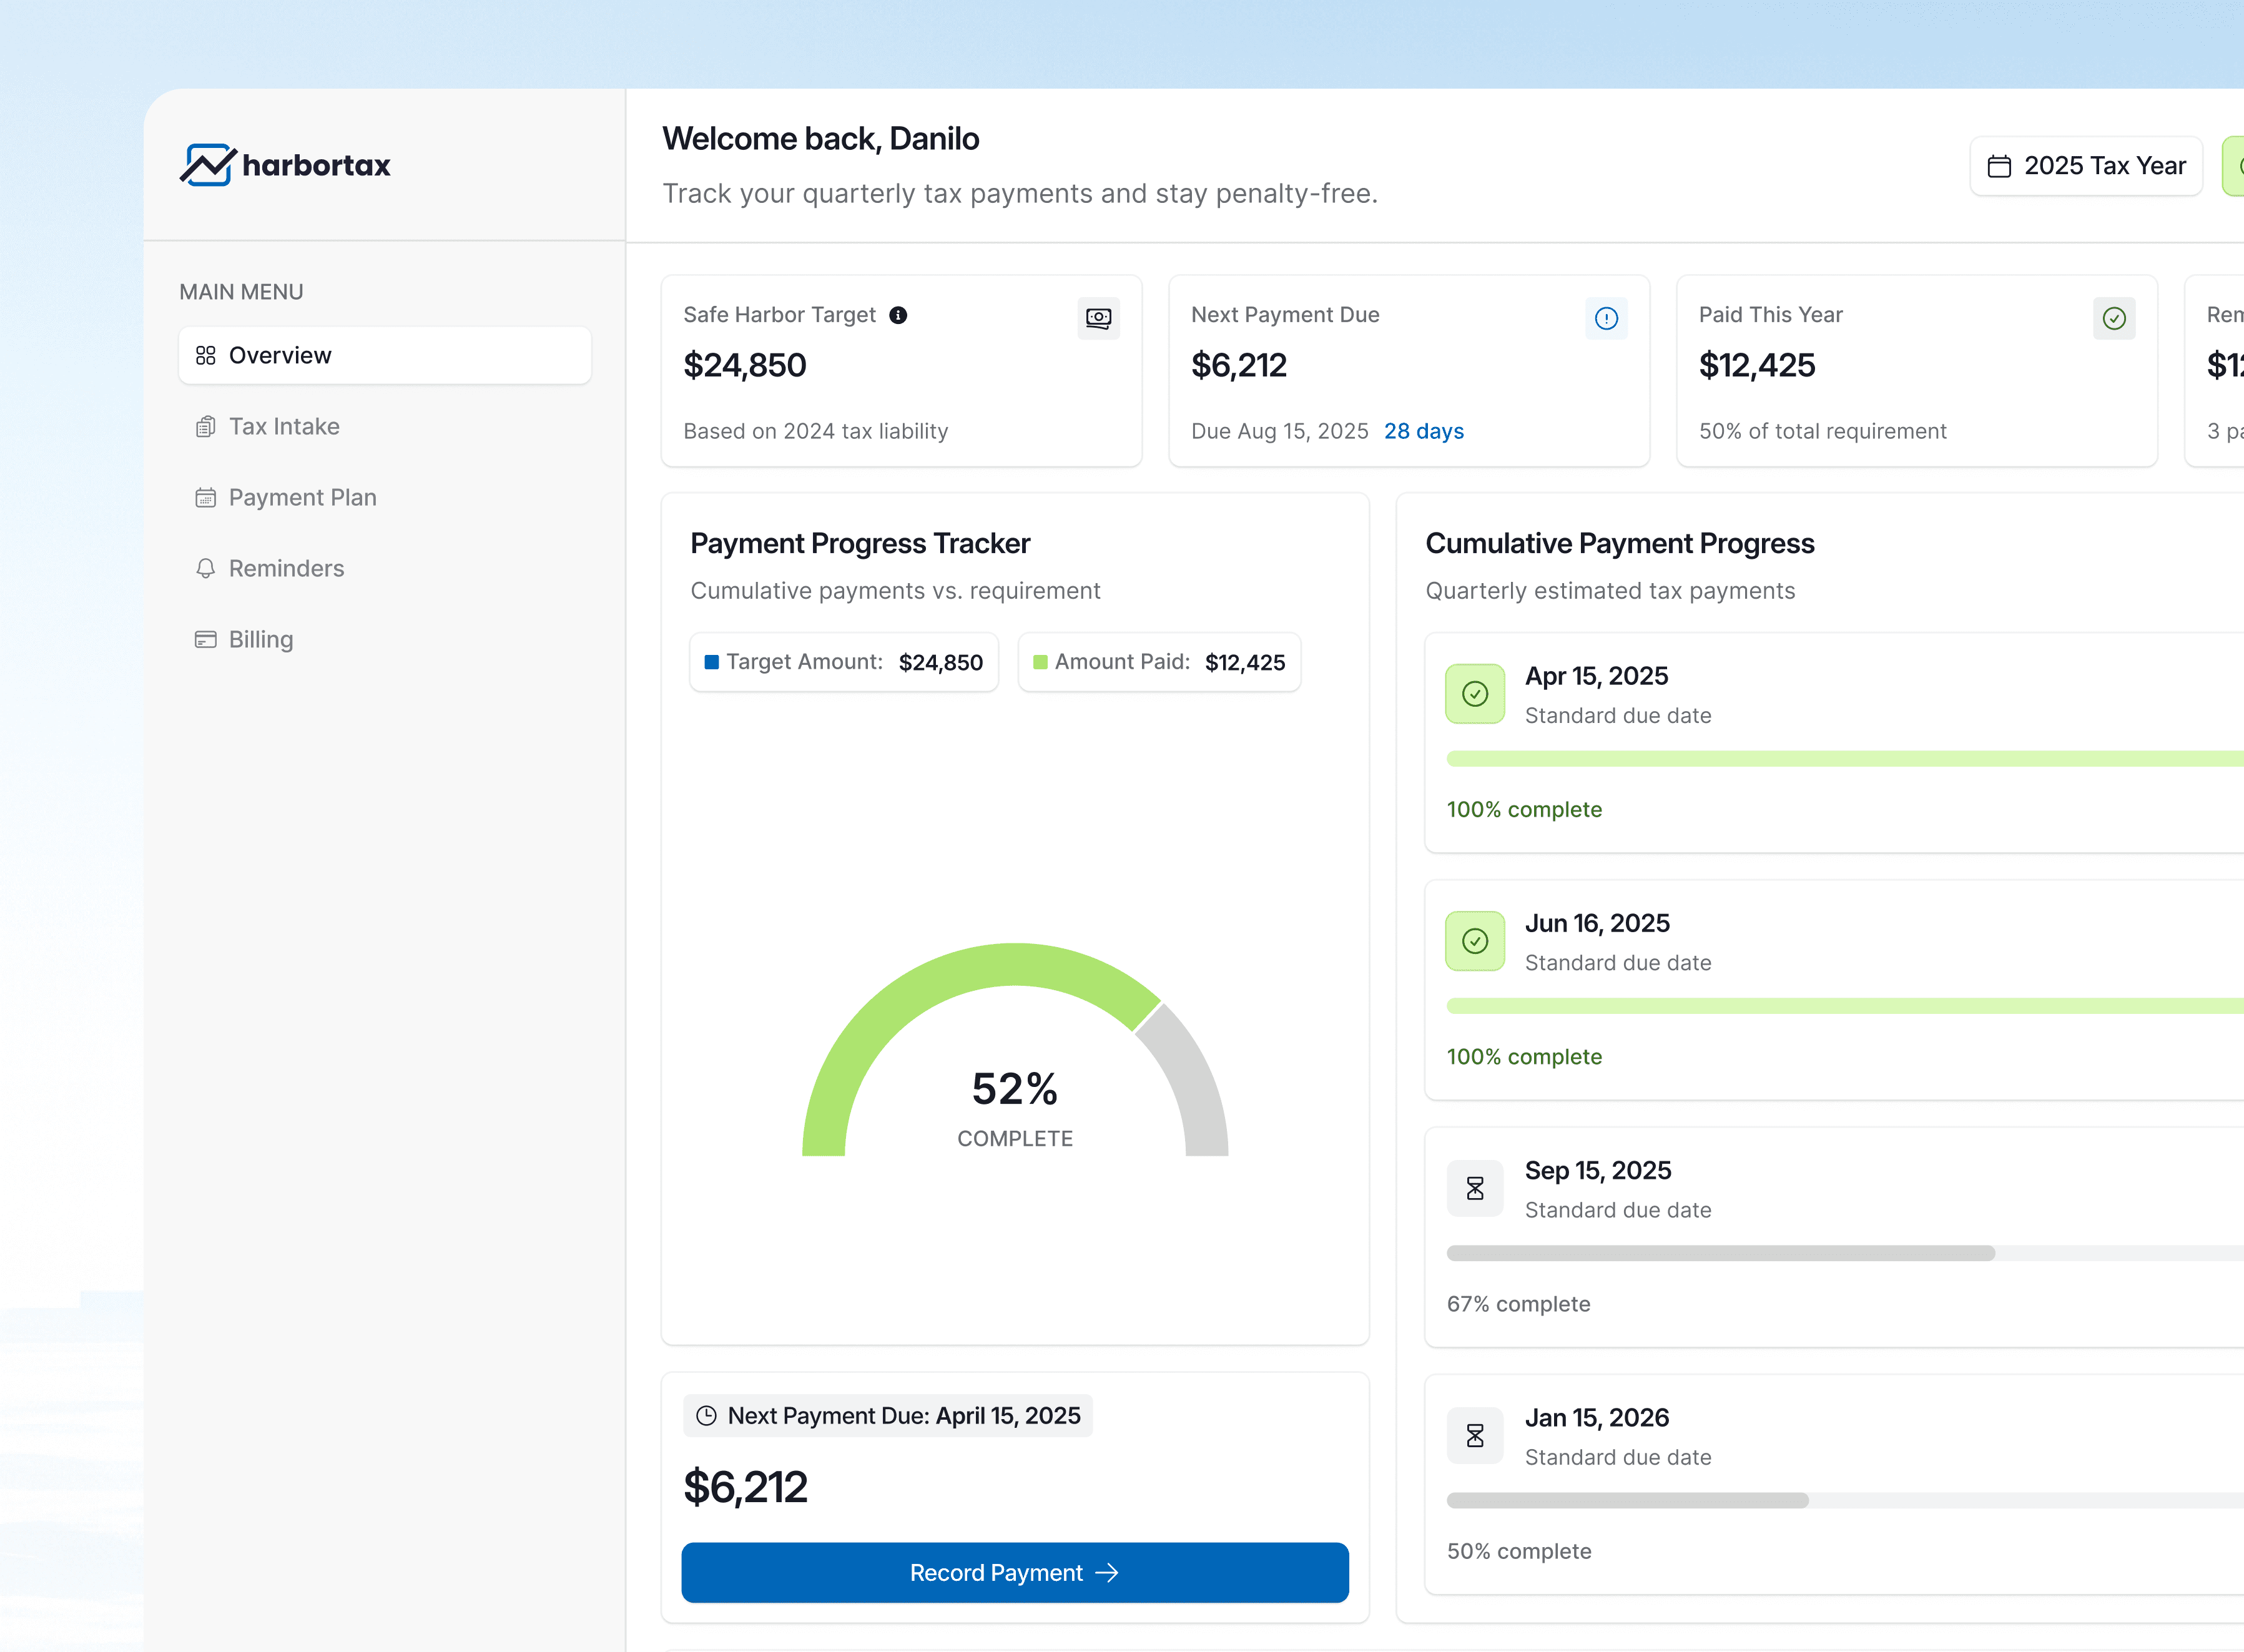This screenshot has width=2244, height=1652.
Task: Click the alert icon on Next Payment Due card
Action: click(x=1606, y=318)
